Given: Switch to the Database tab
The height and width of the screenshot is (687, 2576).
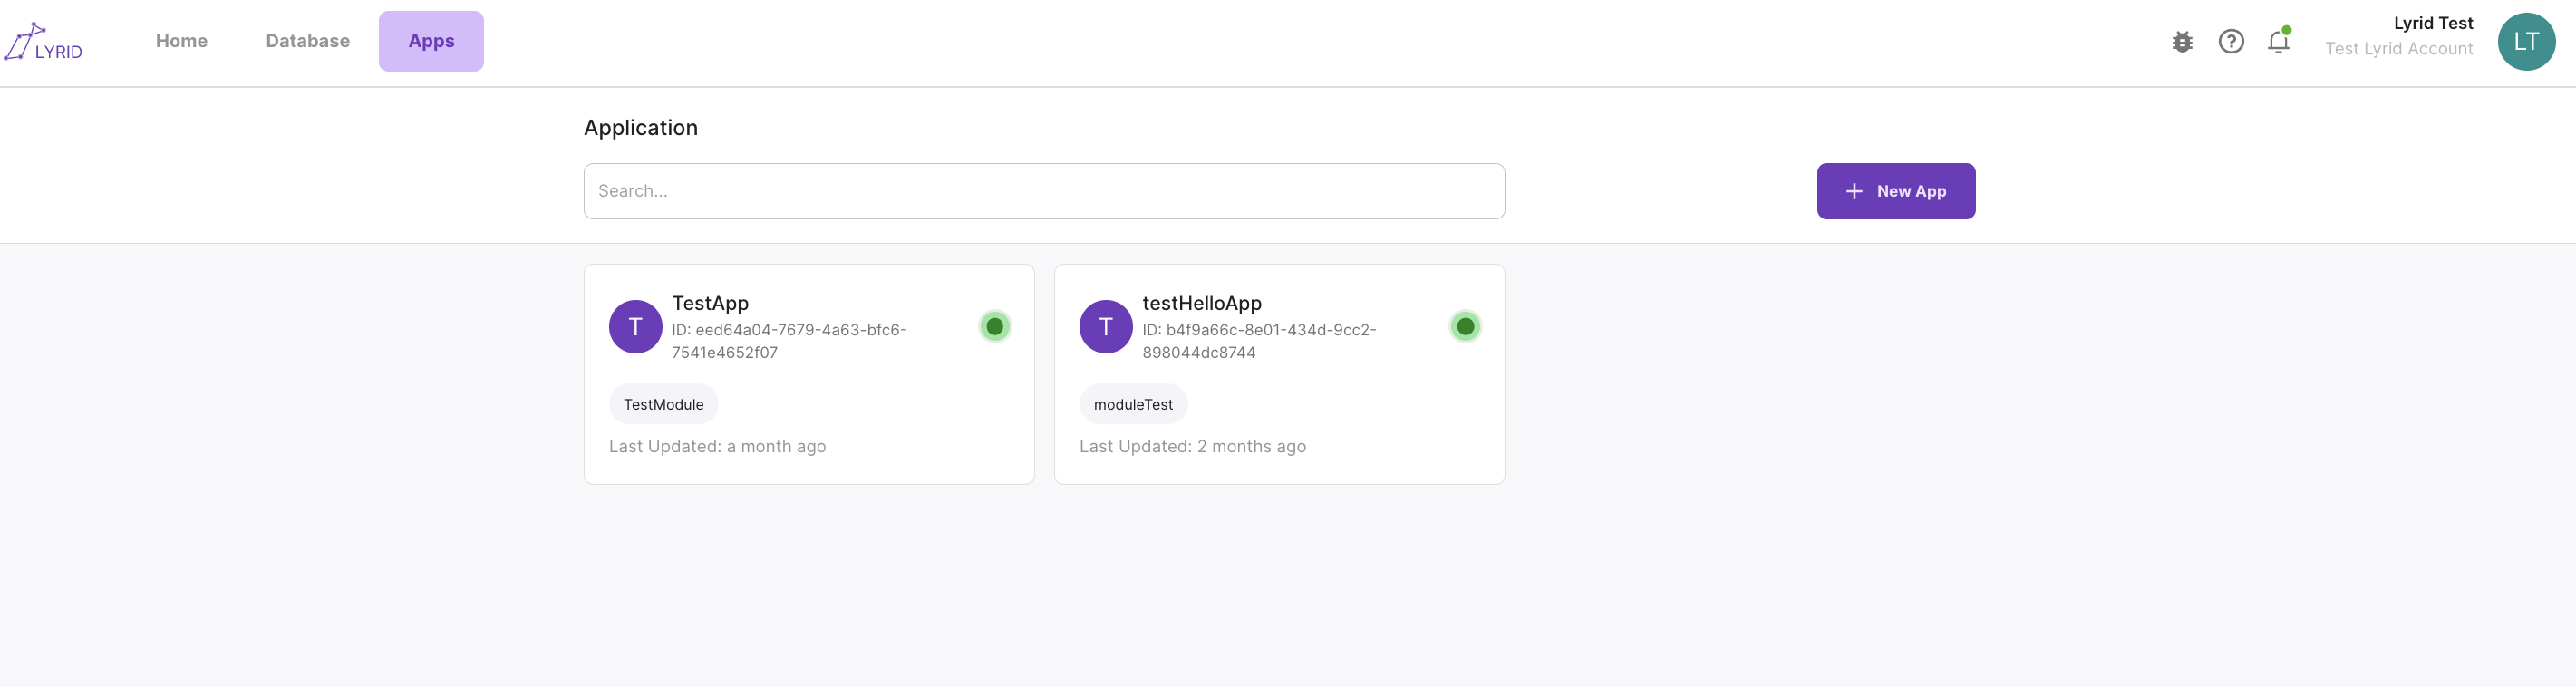Looking at the screenshot, I should point(307,41).
